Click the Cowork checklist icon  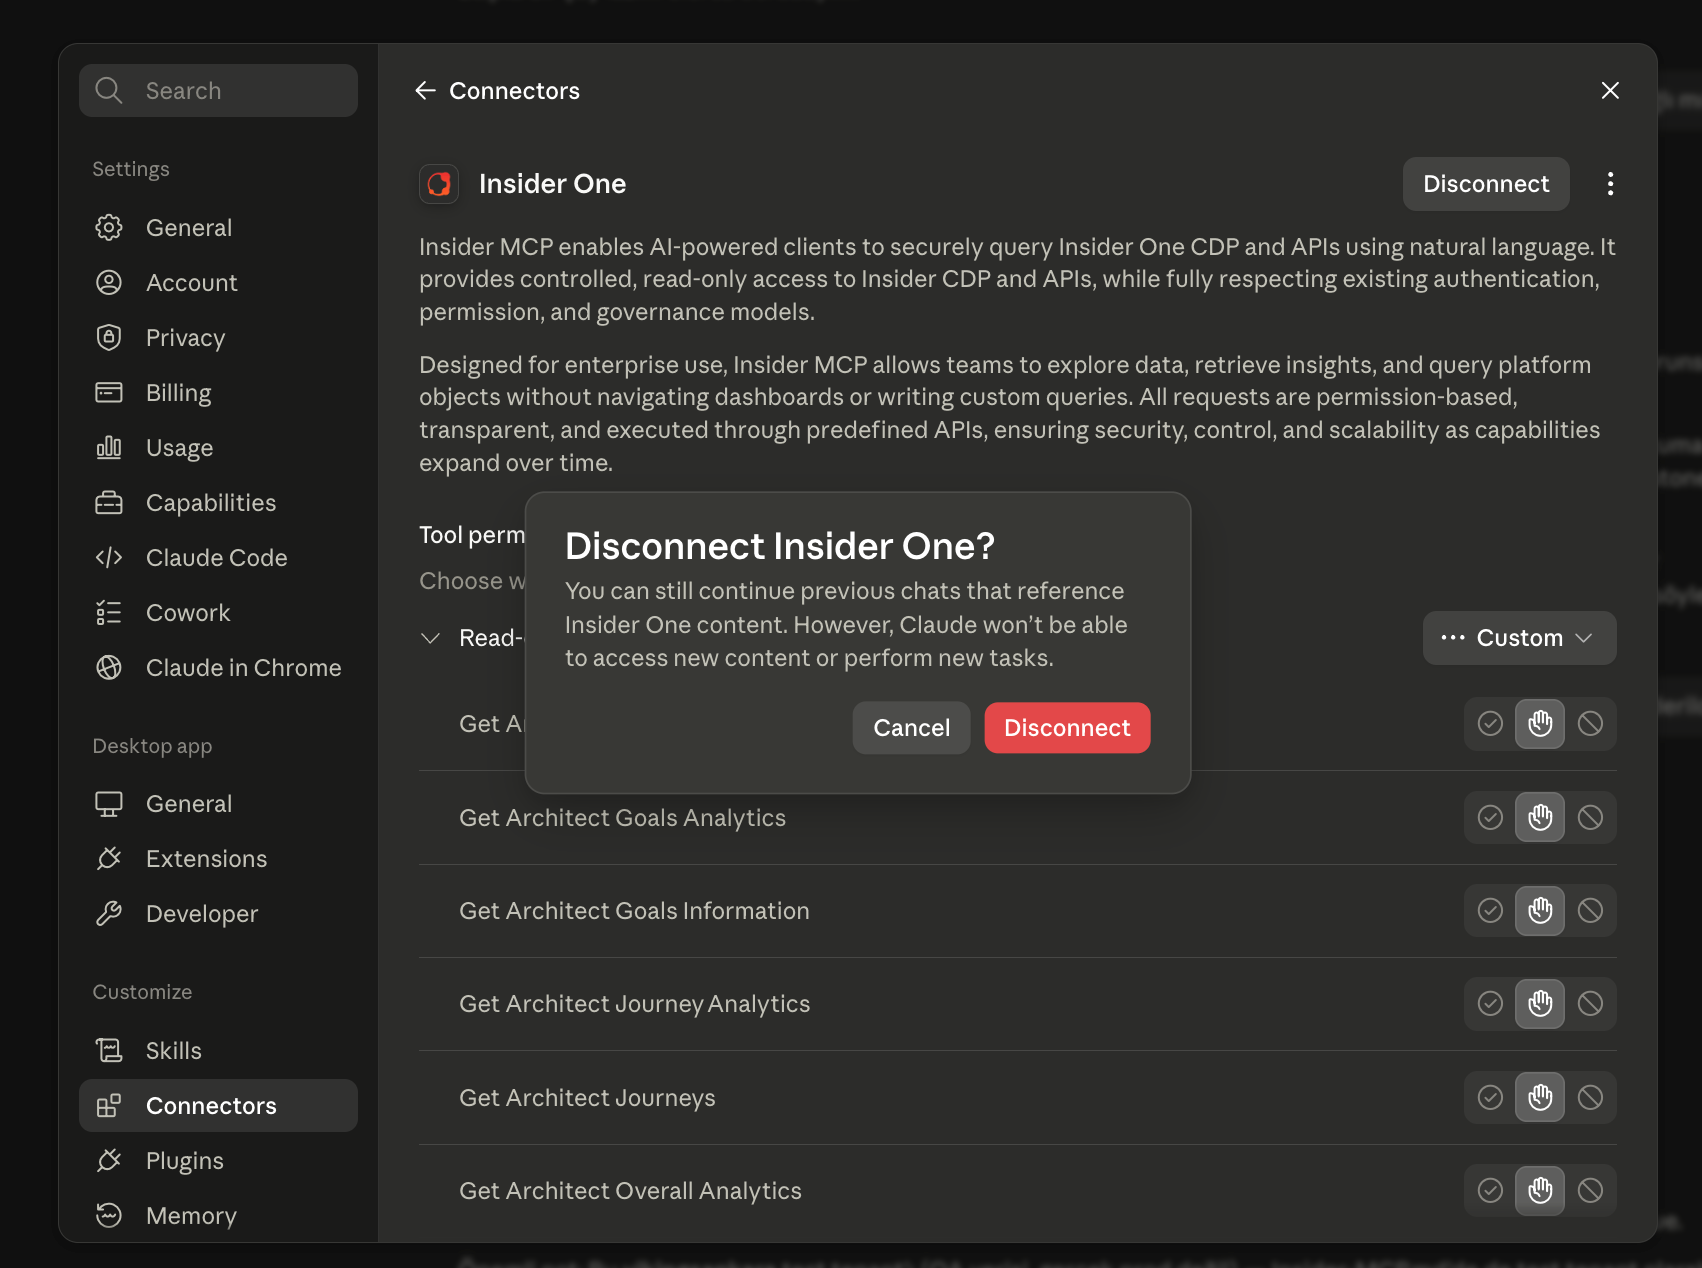(109, 613)
